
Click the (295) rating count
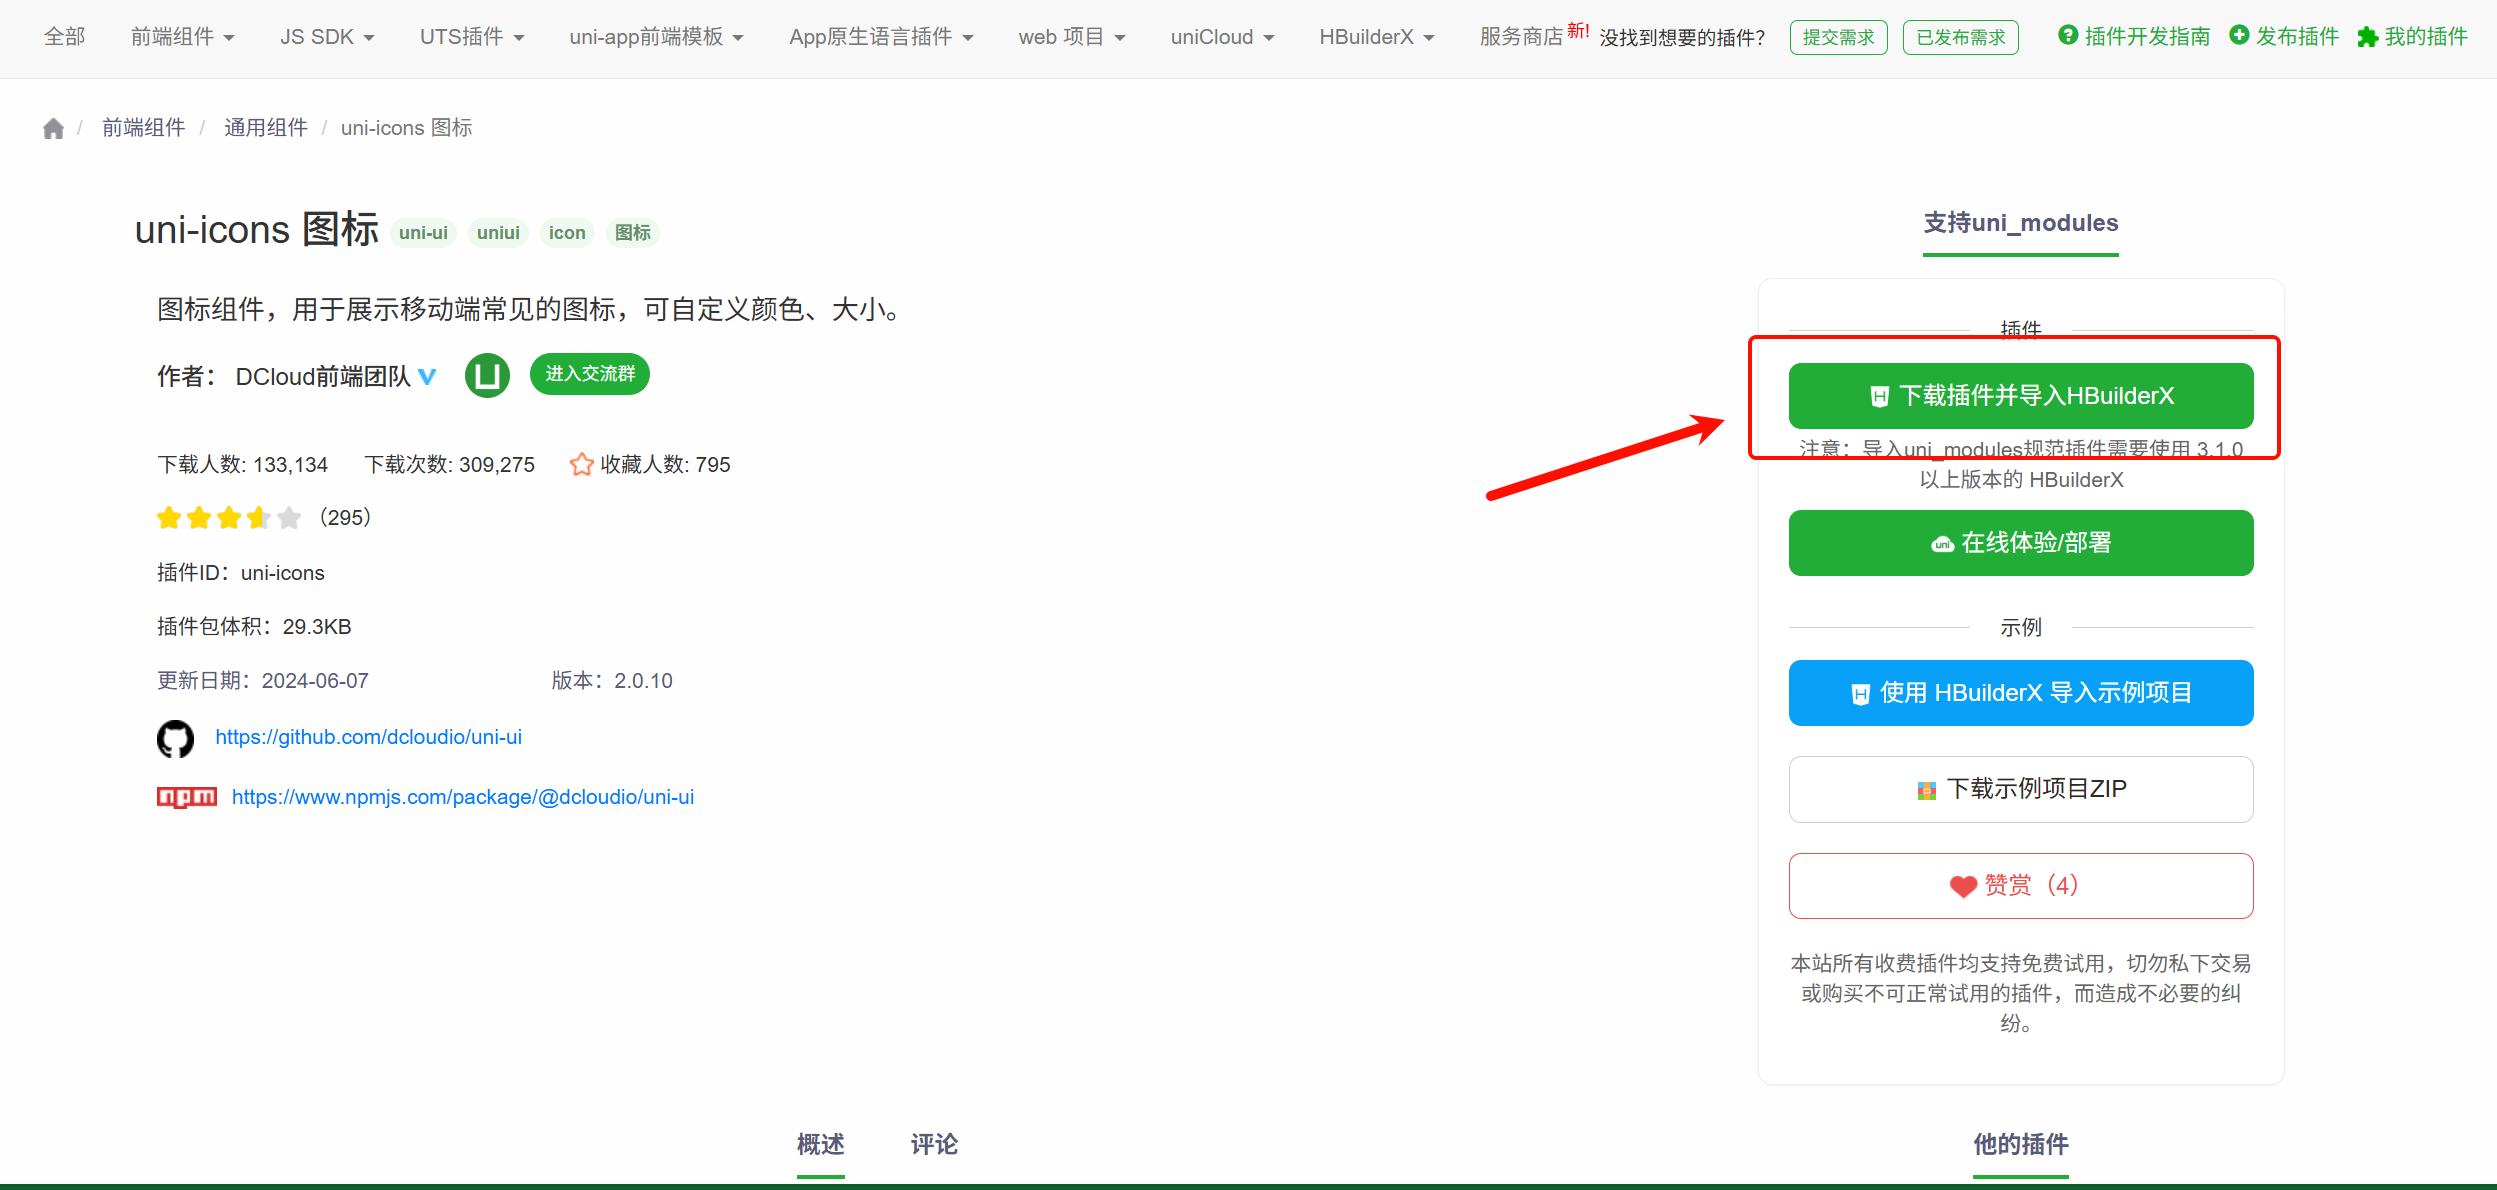pos(345,517)
